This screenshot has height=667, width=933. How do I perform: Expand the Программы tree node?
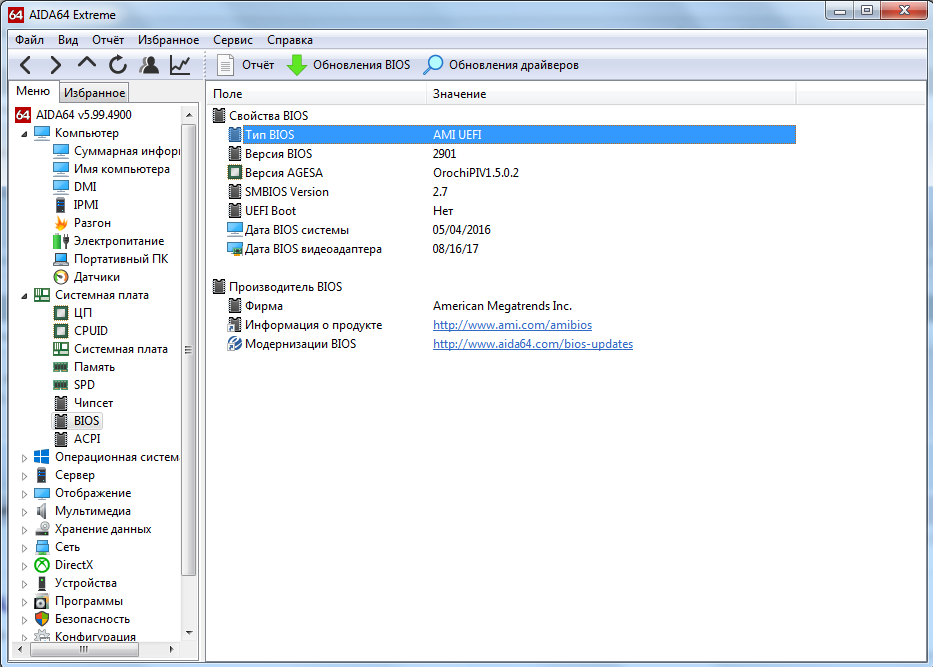coord(24,602)
